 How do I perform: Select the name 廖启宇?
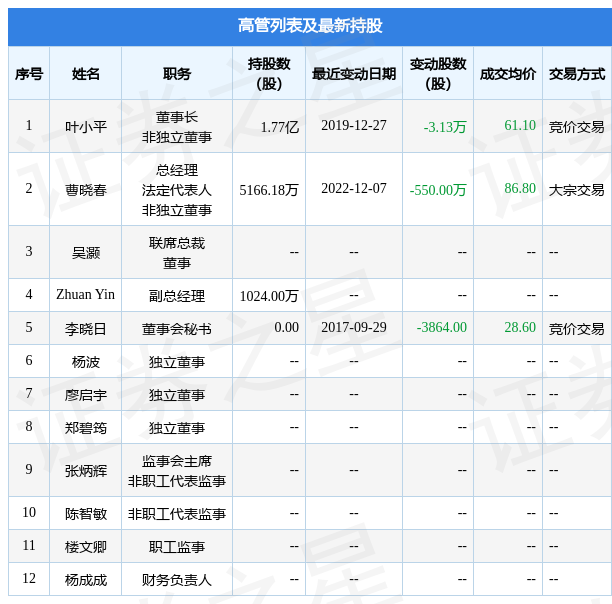85,395
